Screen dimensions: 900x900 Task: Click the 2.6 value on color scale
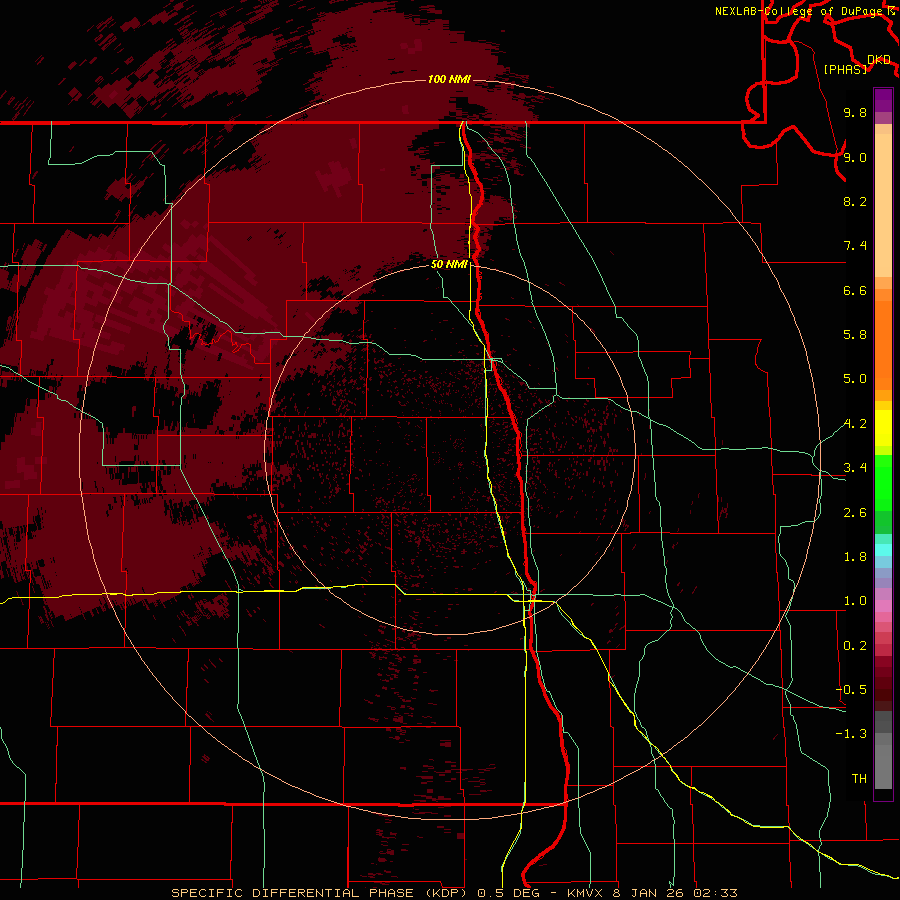pyautogui.click(x=855, y=513)
